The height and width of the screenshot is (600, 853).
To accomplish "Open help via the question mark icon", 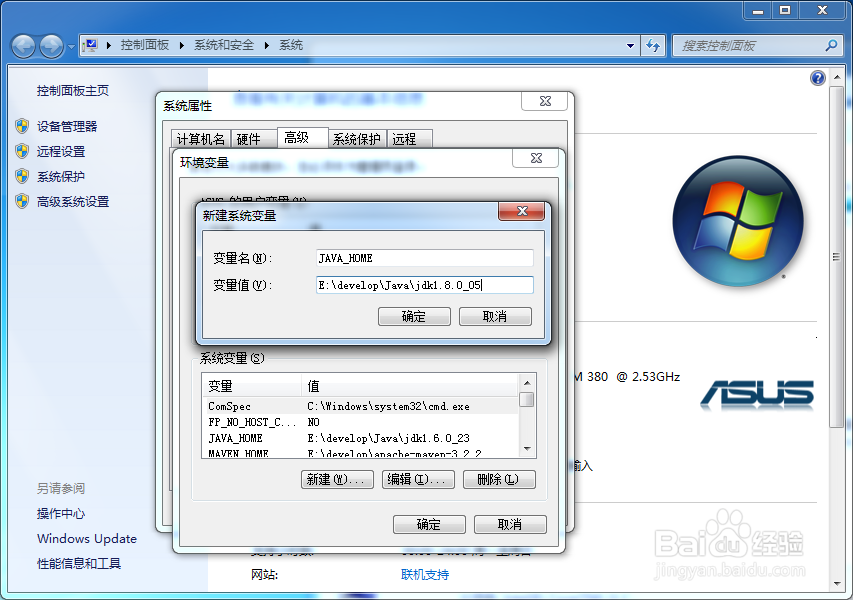I will pyautogui.click(x=817, y=77).
